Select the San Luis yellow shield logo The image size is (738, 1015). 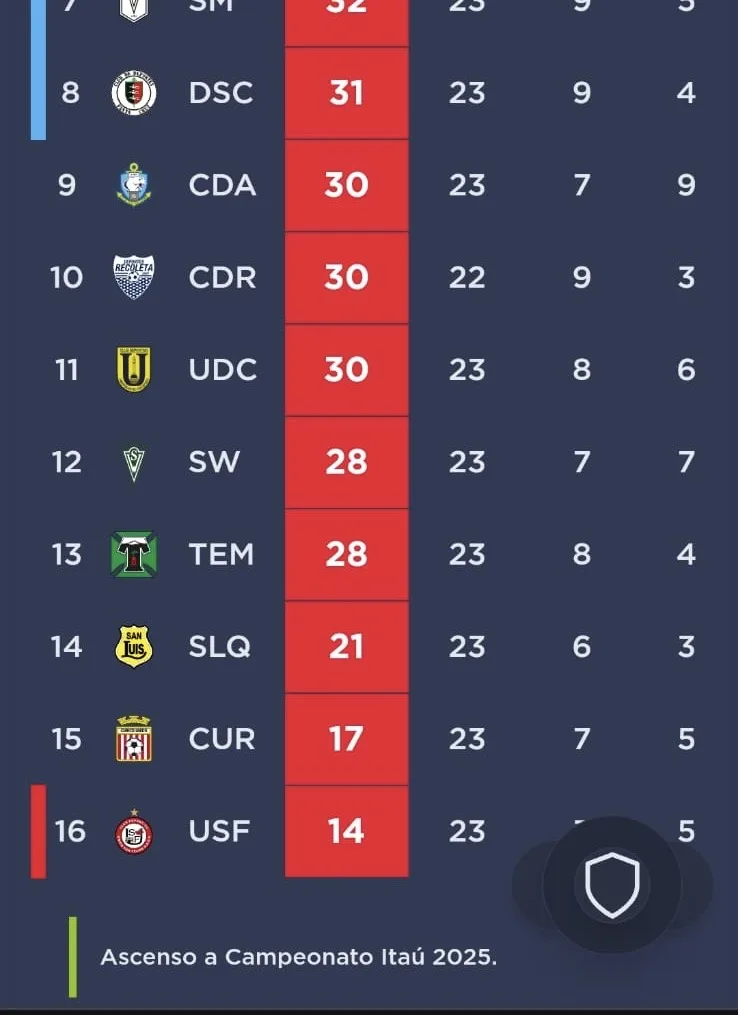click(134, 646)
